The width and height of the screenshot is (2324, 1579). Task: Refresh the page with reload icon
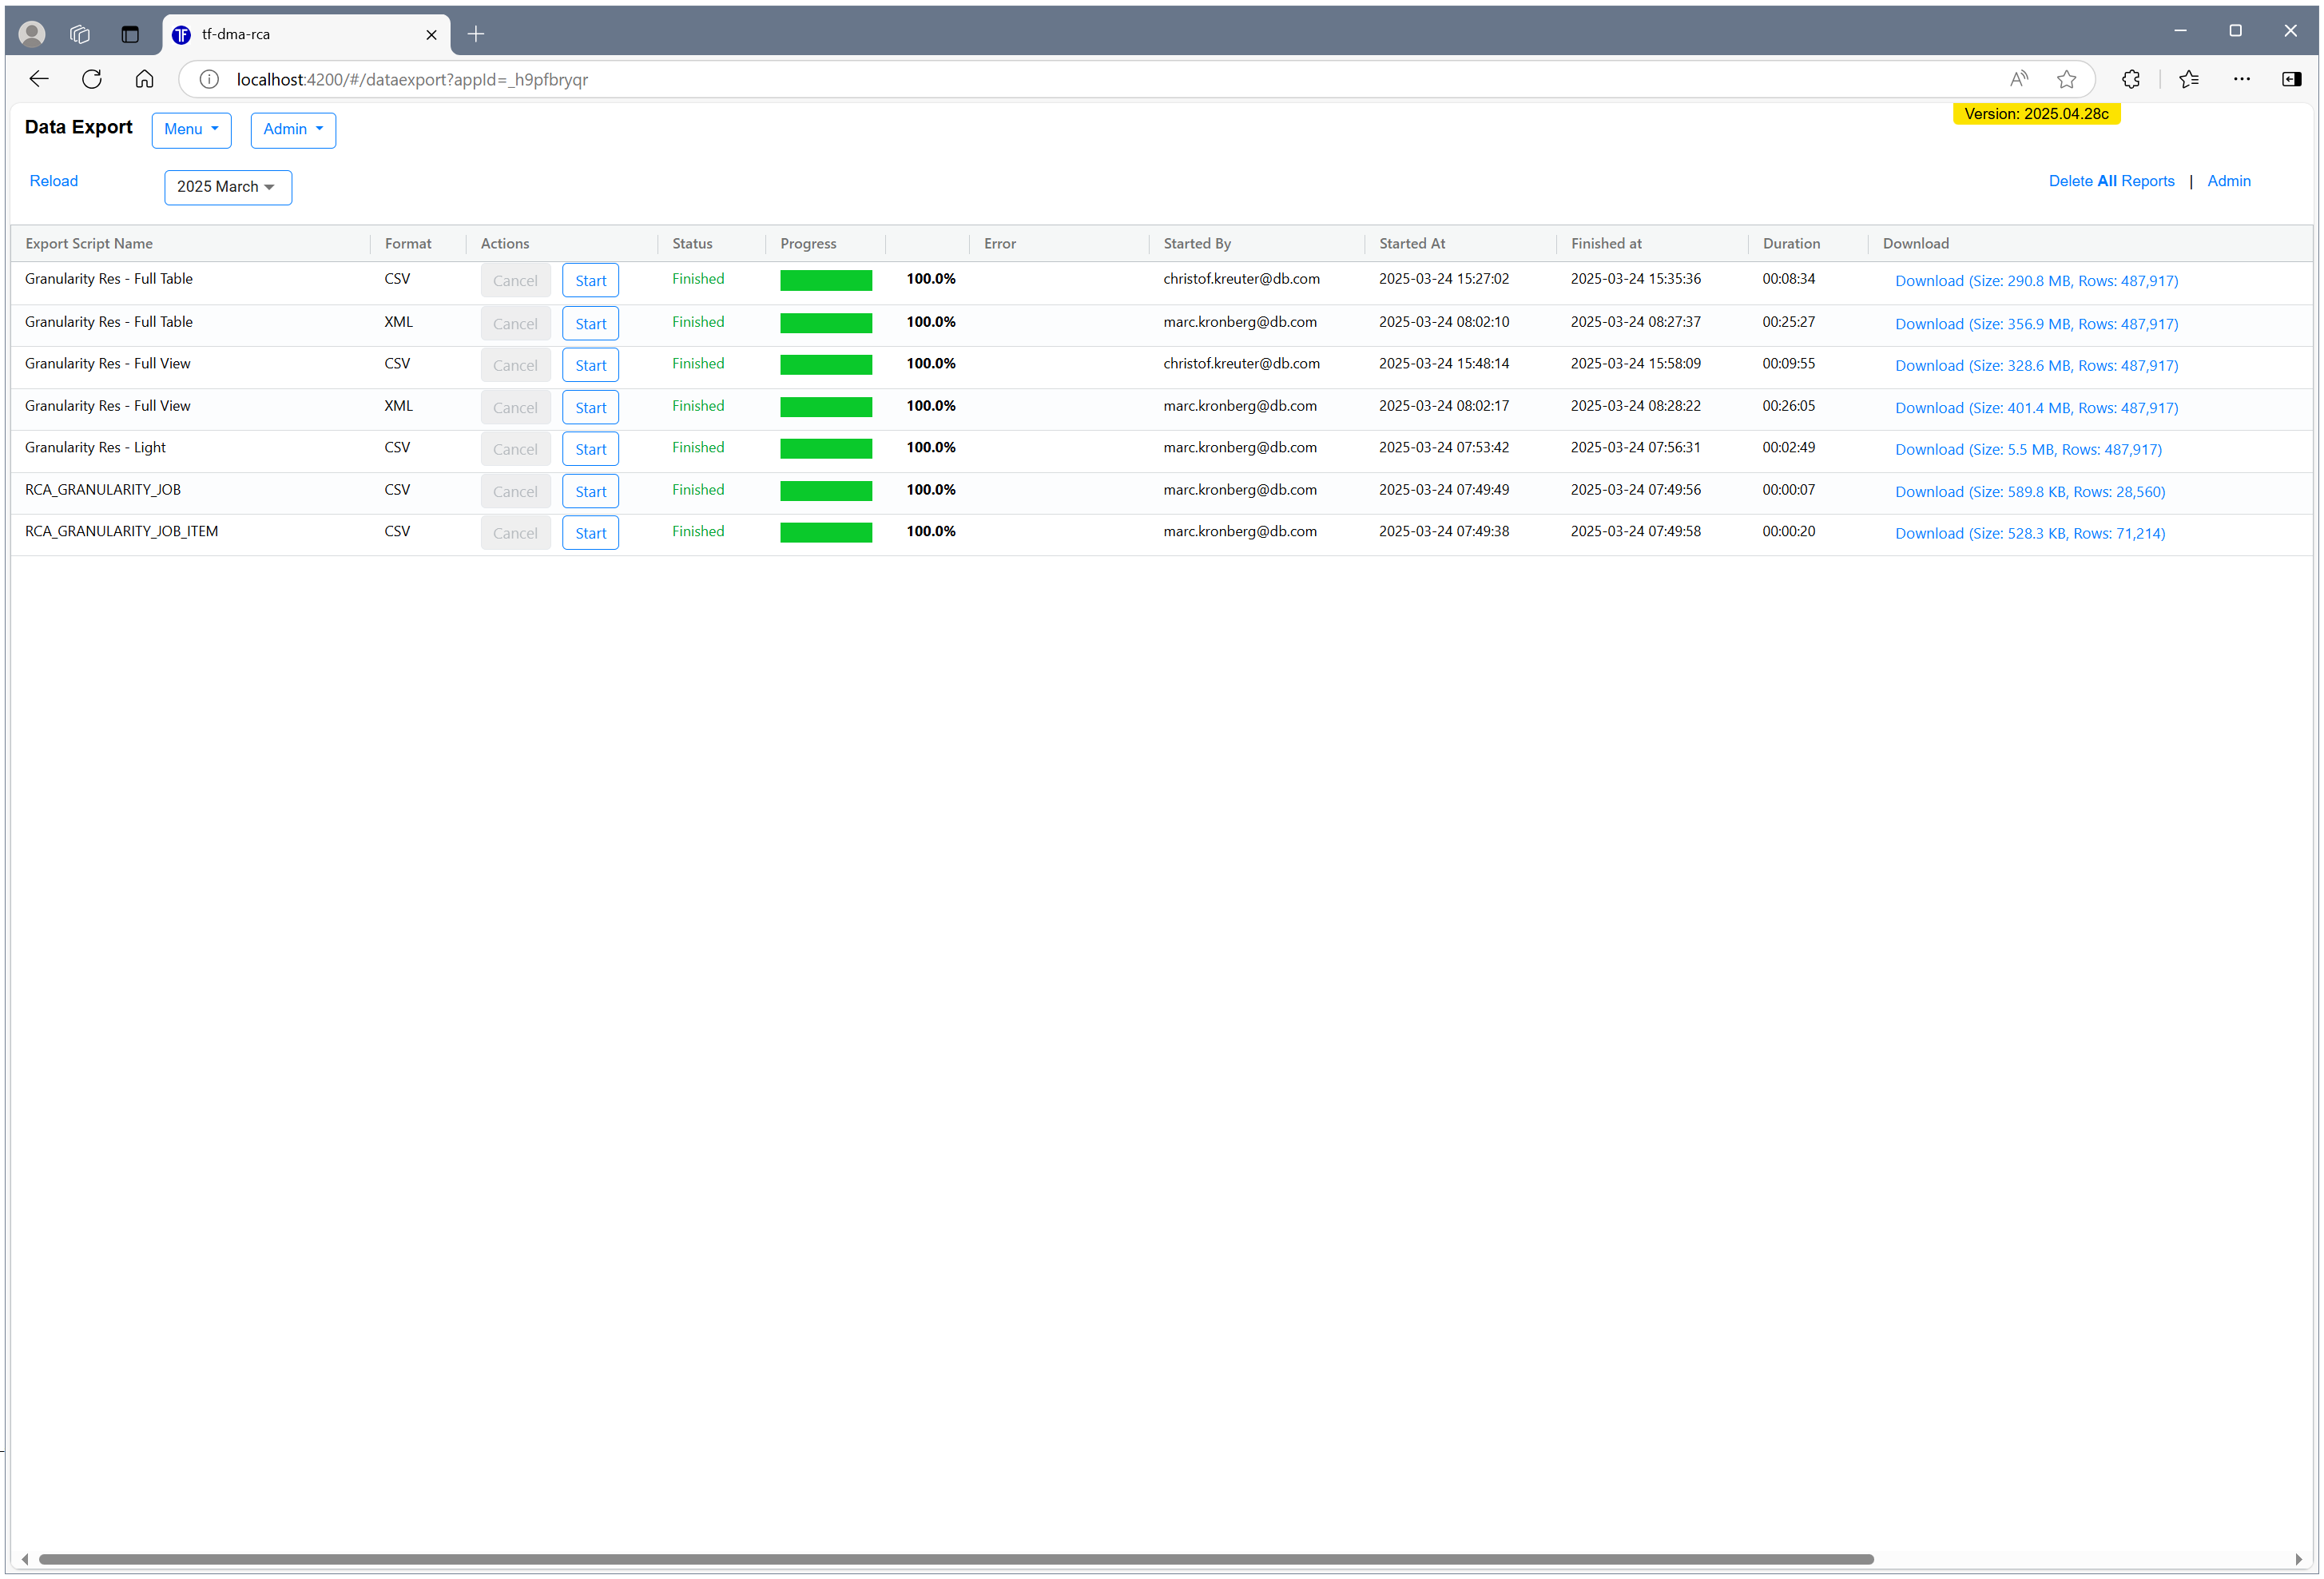pyautogui.click(x=92, y=79)
